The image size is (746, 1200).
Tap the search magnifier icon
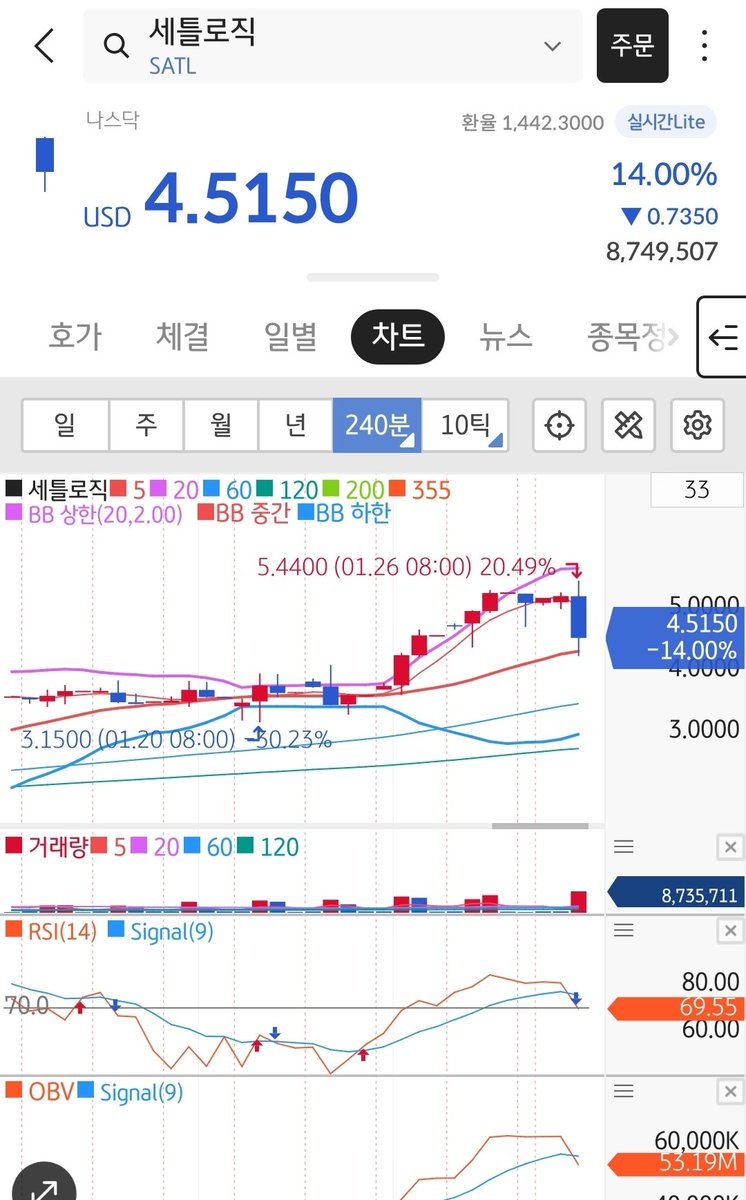(116, 45)
